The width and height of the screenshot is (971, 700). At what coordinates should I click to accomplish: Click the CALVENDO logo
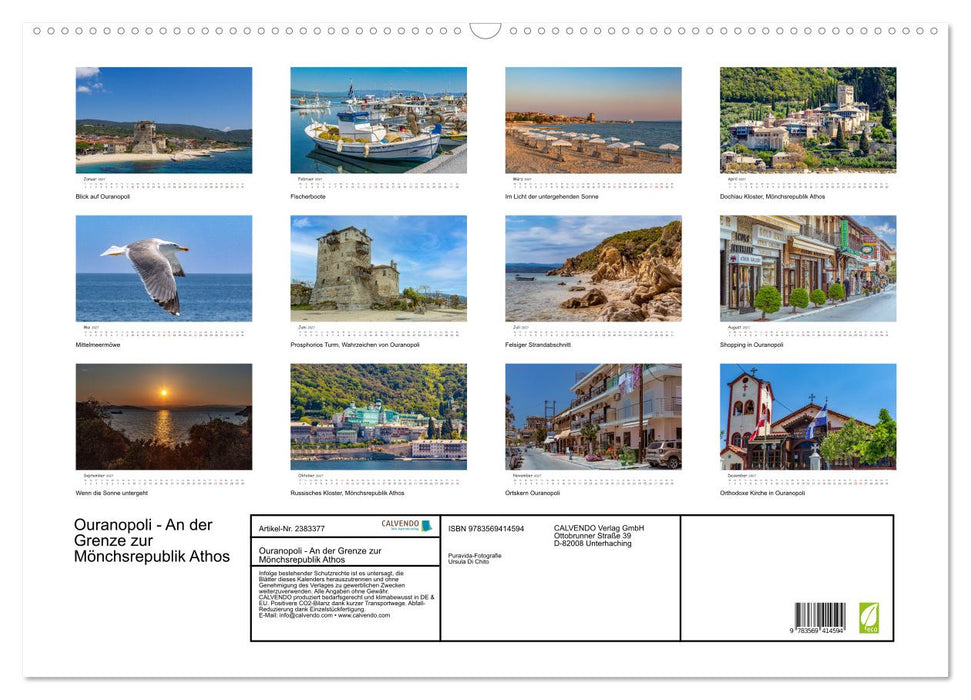pyautogui.click(x=406, y=525)
